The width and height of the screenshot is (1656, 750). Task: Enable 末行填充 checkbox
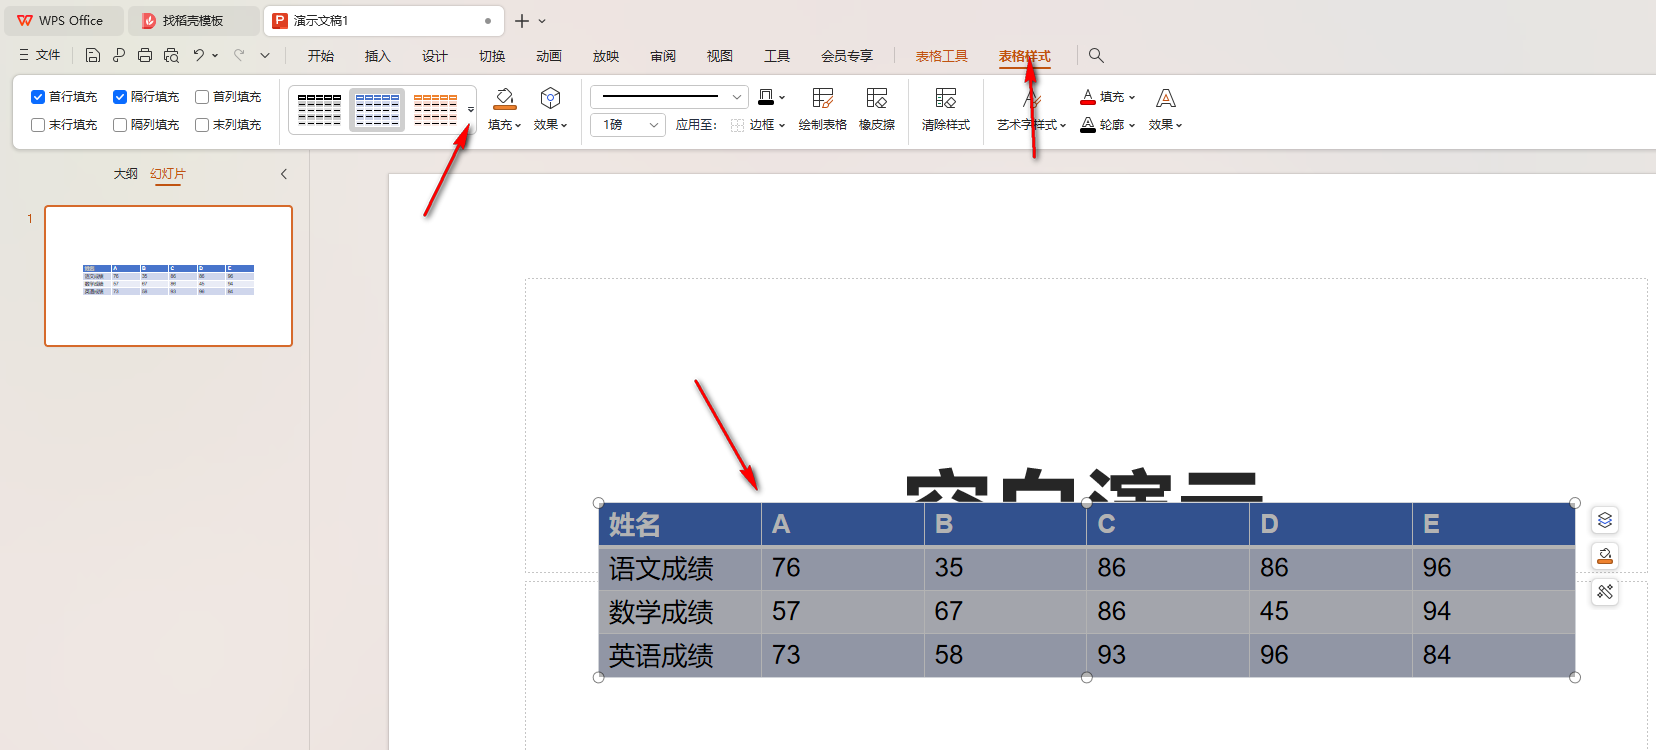[38, 125]
